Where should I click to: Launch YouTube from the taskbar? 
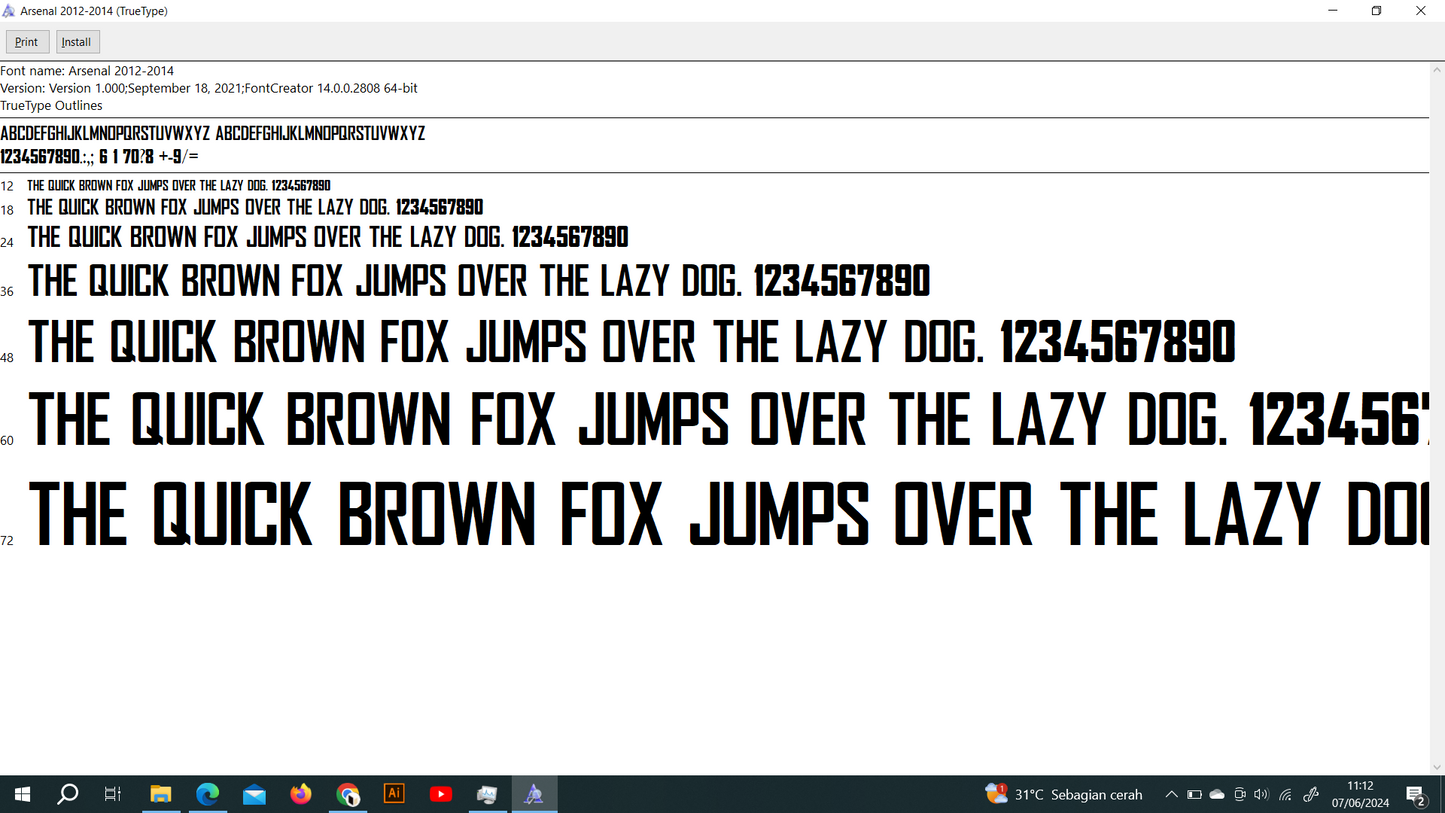tap(440, 794)
